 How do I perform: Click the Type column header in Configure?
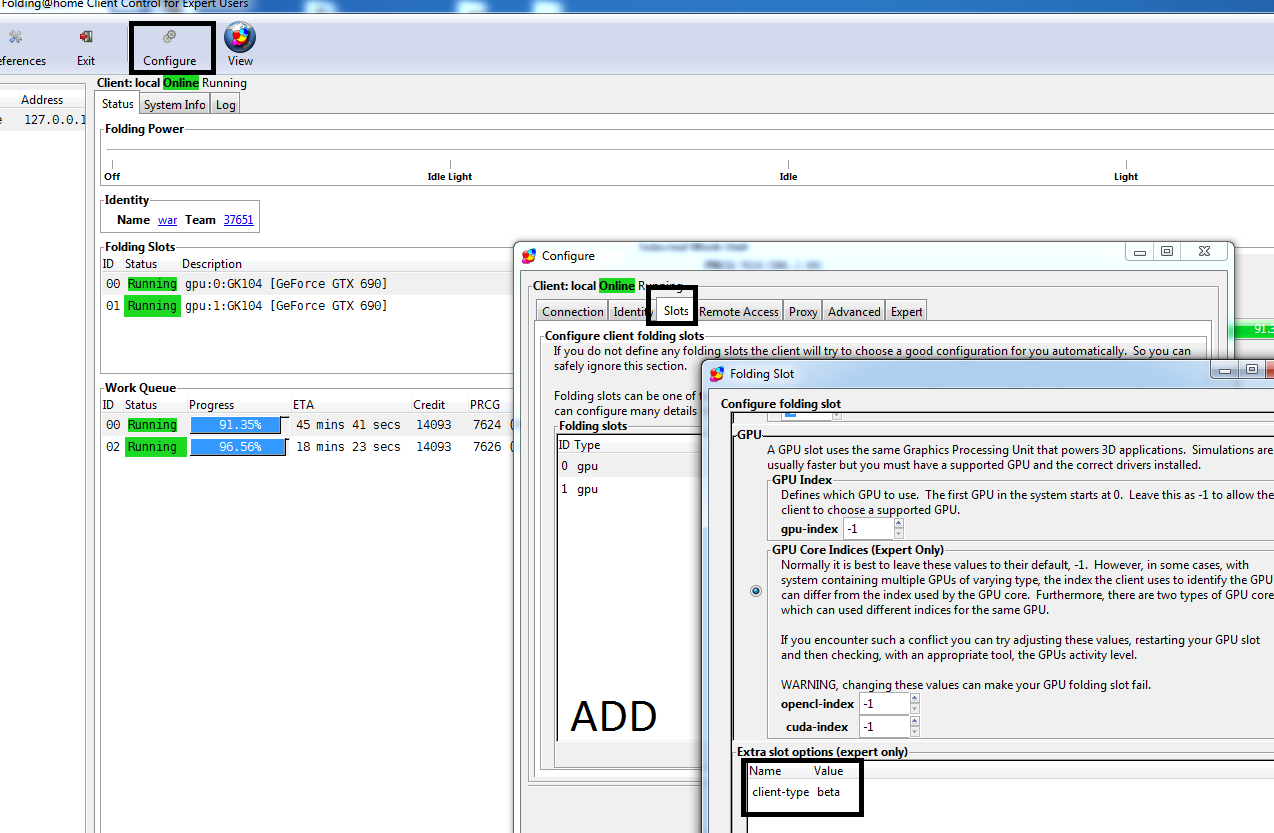pos(587,445)
